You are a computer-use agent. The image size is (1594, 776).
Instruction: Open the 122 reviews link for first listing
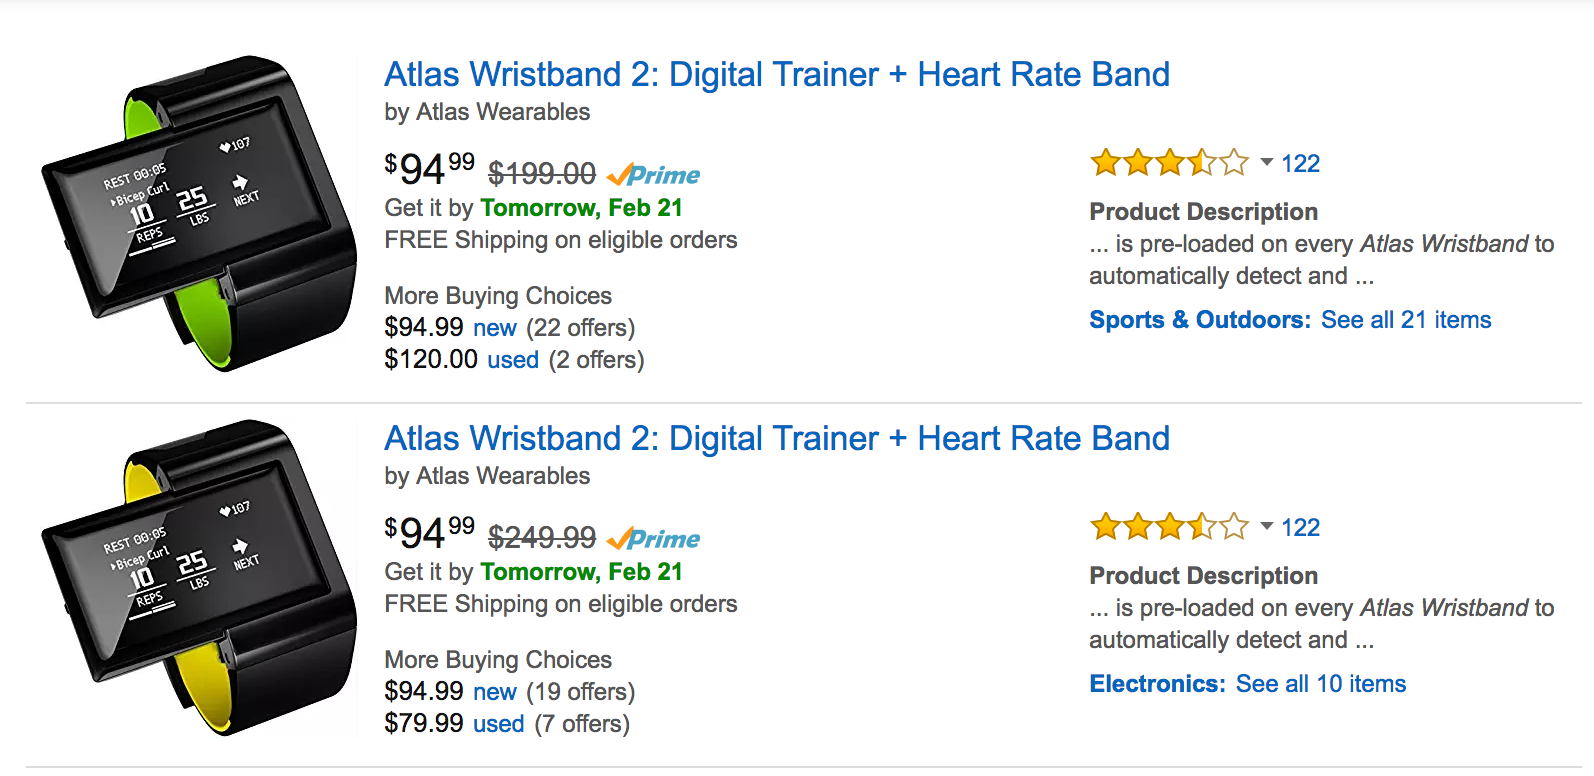click(x=1300, y=164)
